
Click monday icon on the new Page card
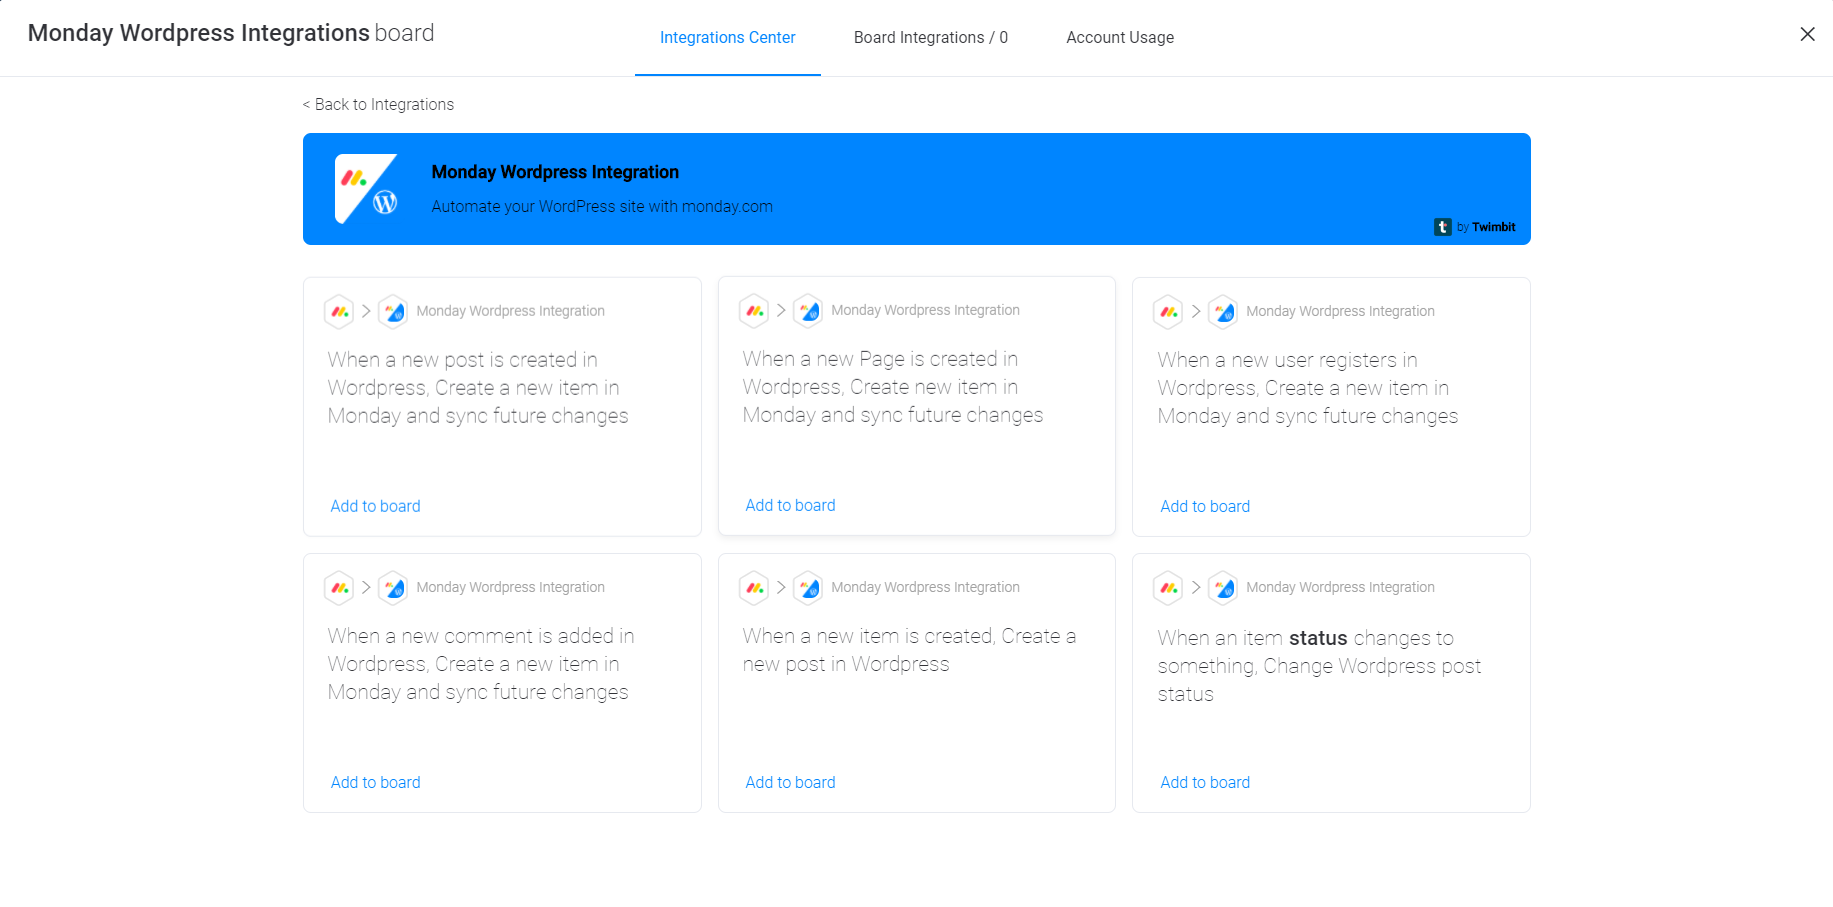(755, 311)
